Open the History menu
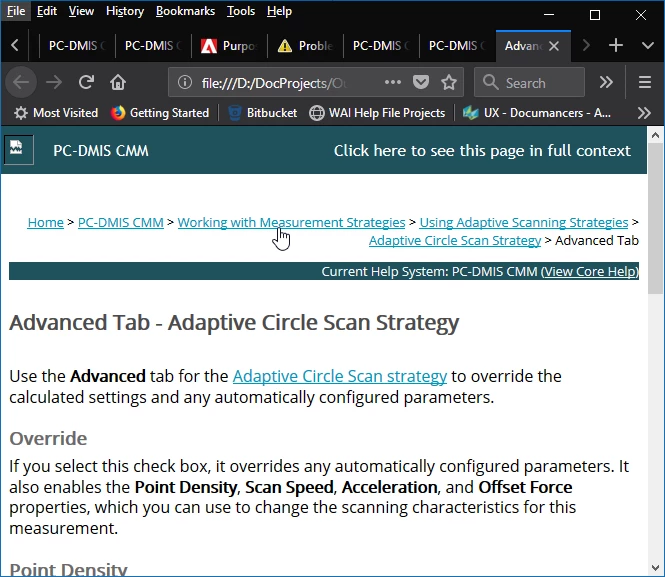665x577 pixels. [125, 11]
